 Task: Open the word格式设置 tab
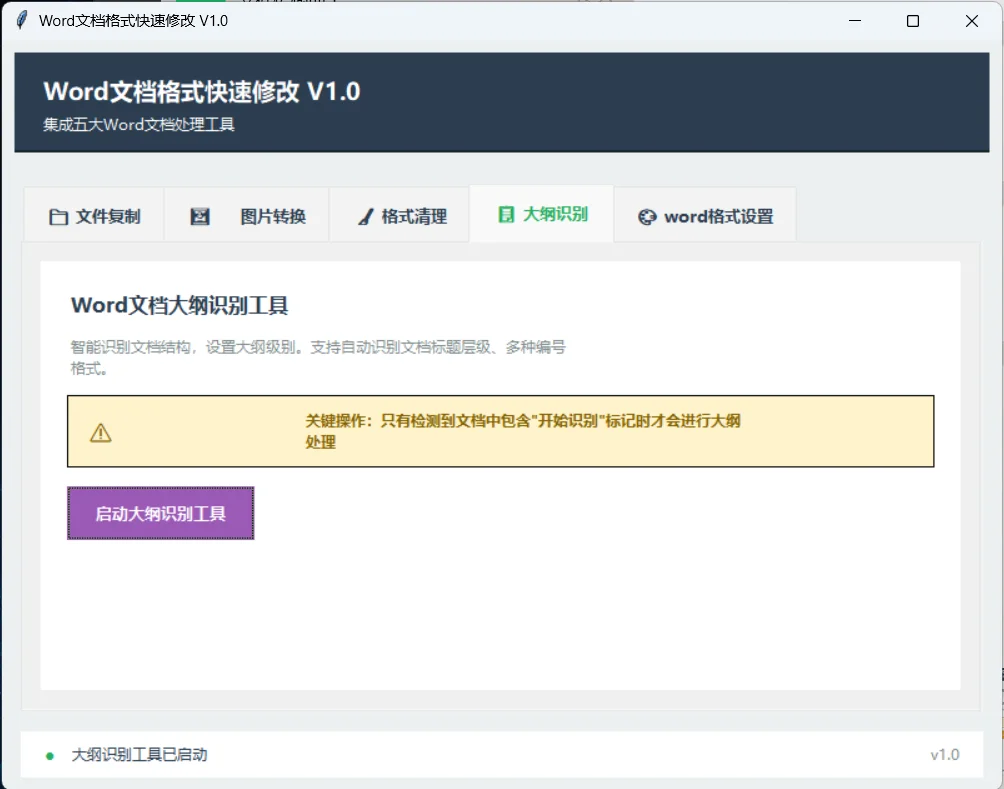(x=705, y=214)
